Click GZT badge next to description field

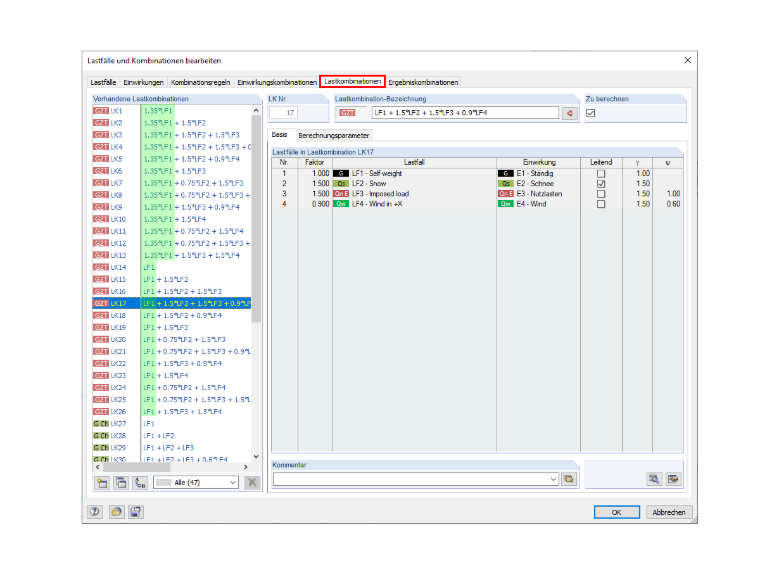347,112
